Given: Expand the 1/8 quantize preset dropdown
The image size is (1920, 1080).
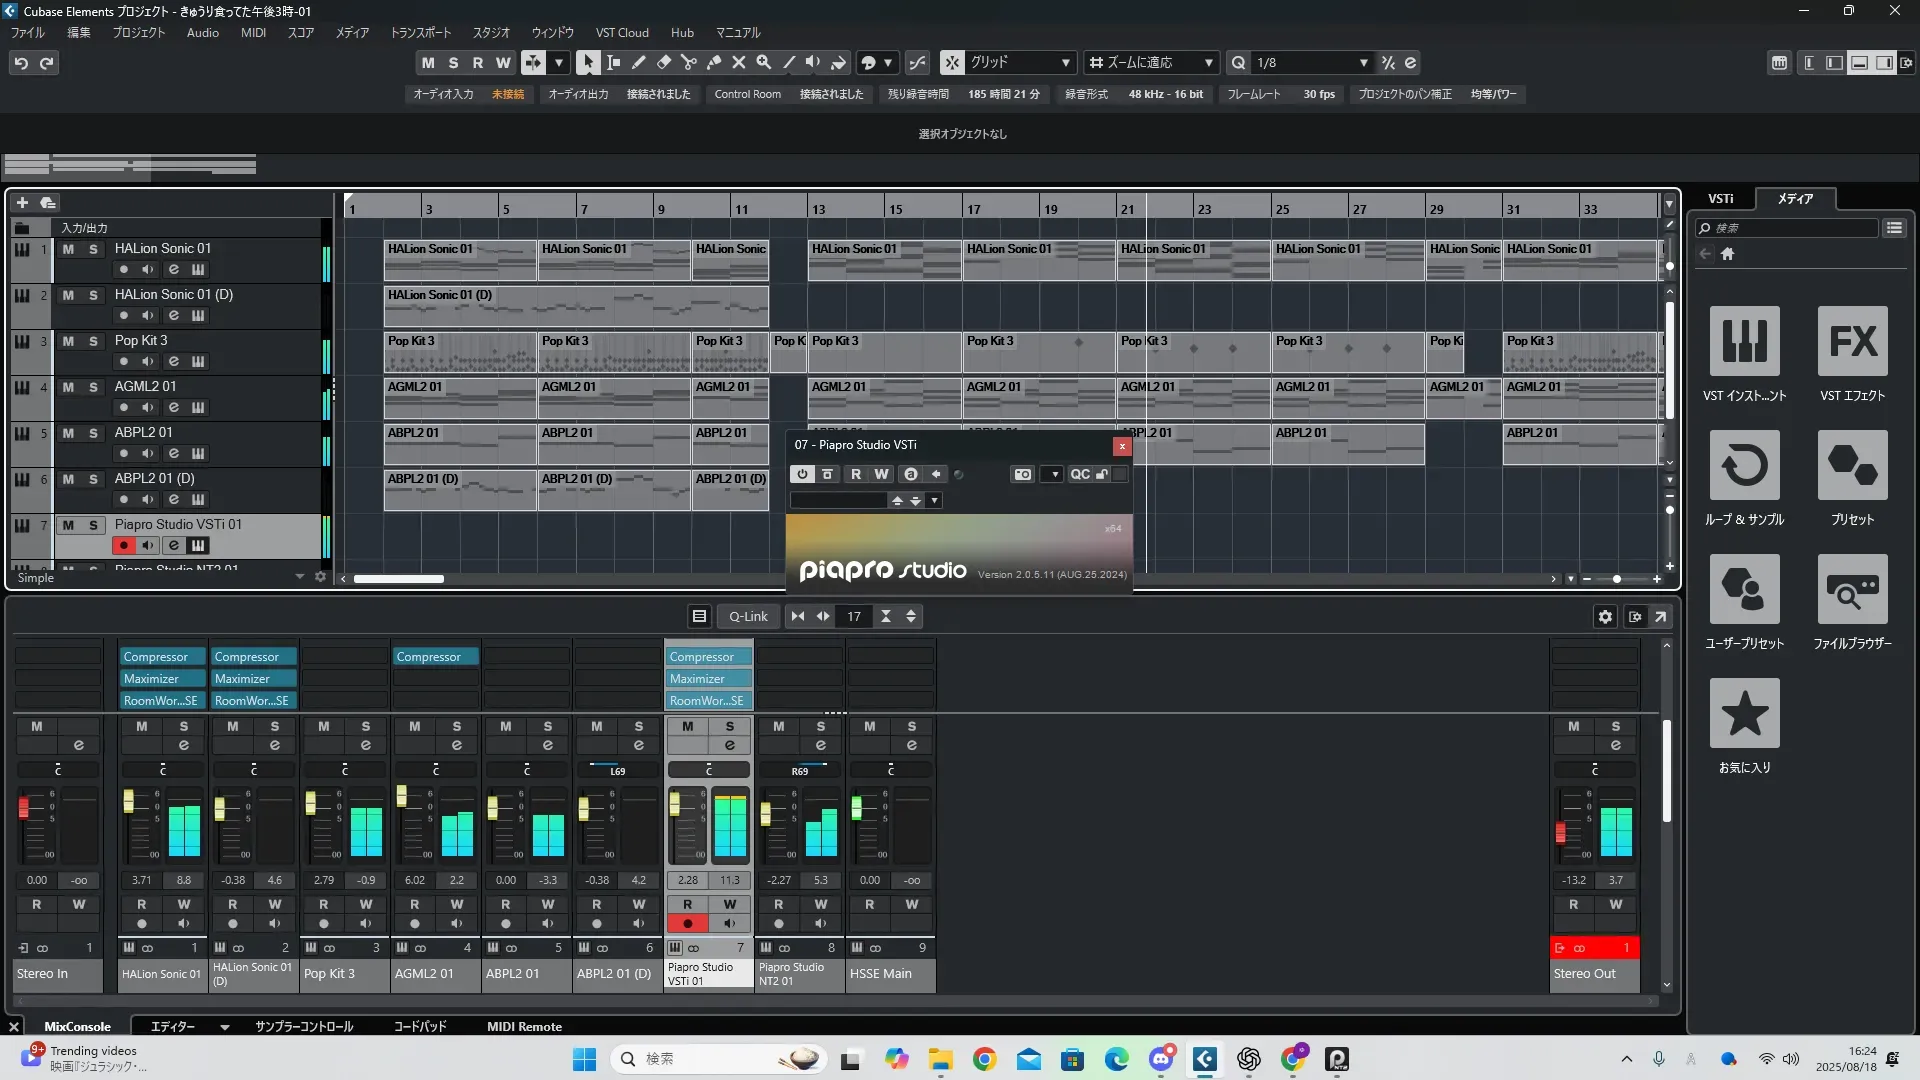Looking at the screenshot, I should tap(1363, 62).
